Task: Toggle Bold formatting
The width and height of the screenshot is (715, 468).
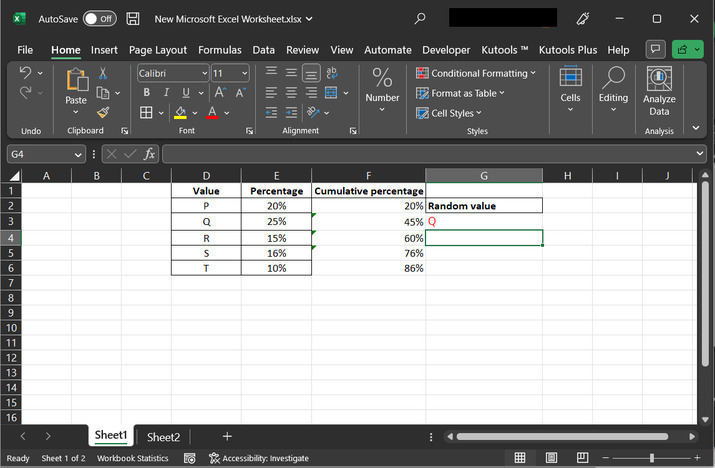Action: 146,93
